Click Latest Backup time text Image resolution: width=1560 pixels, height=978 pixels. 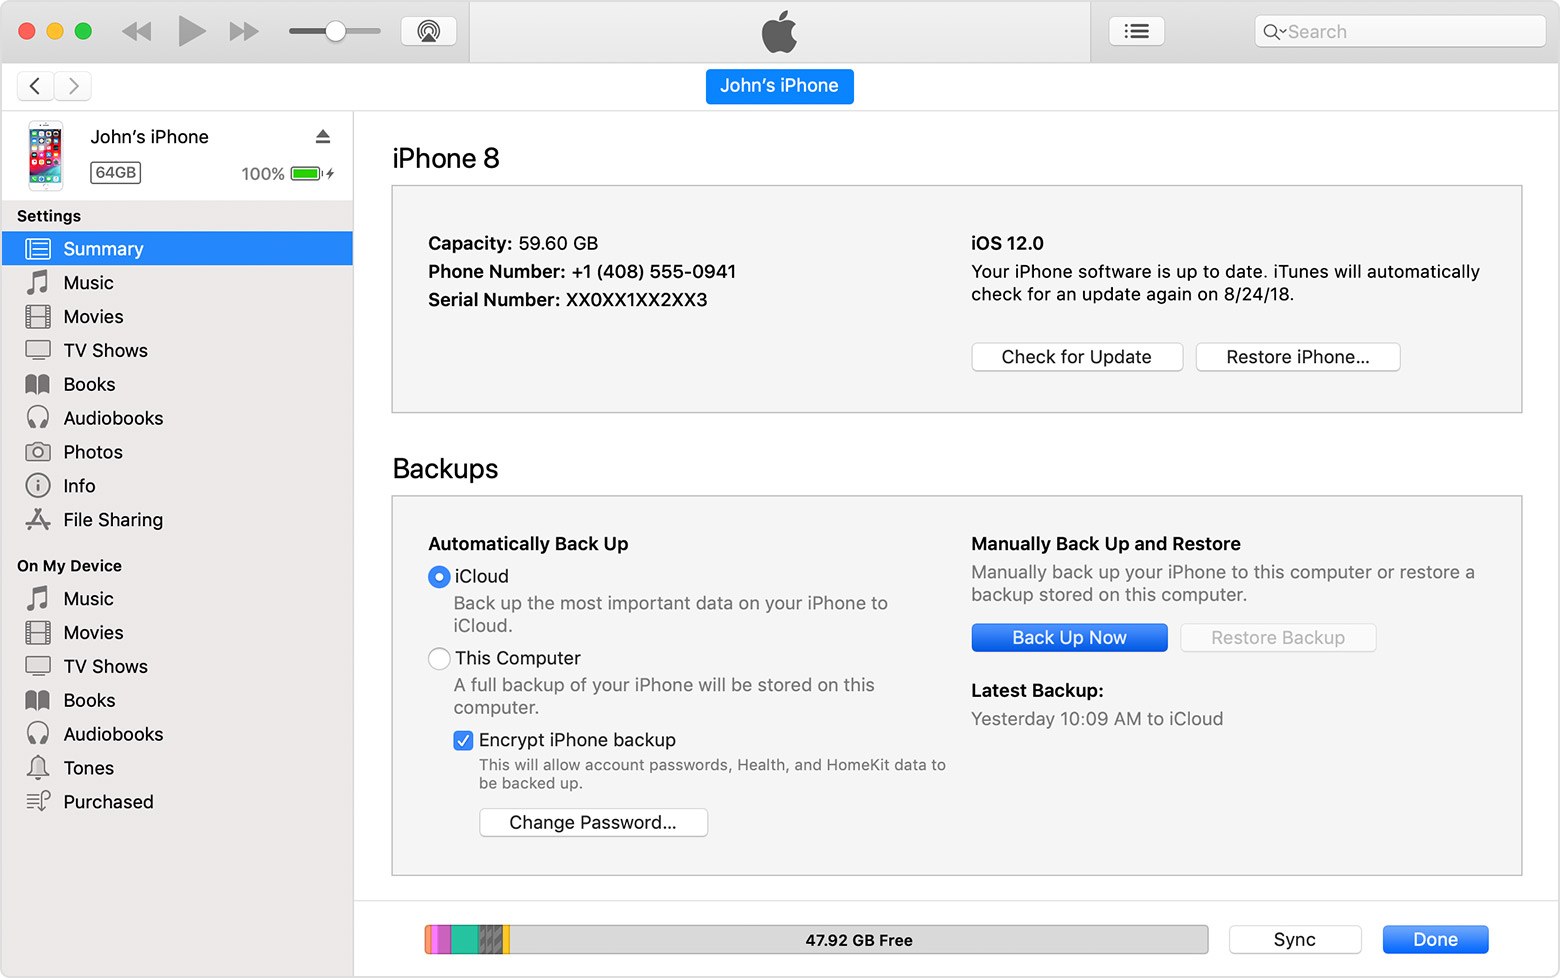[x=1097, y=719]
